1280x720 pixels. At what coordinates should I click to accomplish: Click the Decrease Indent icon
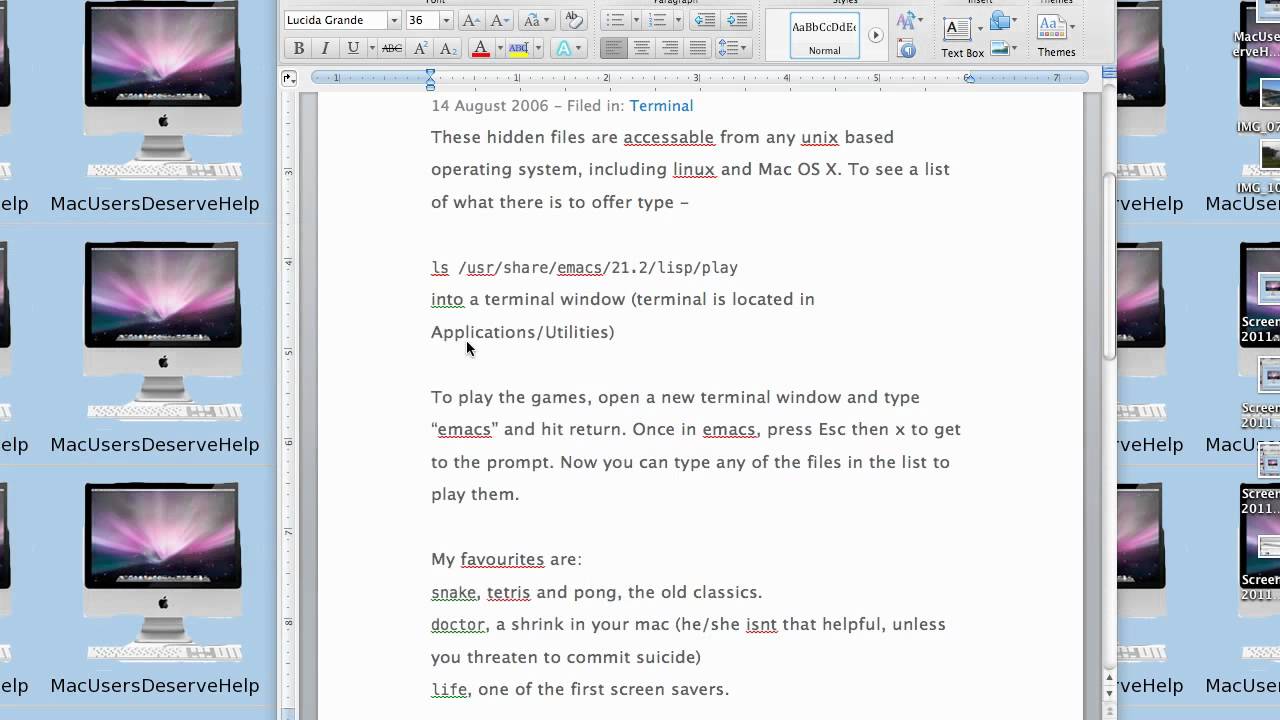(x=706, y=20)
